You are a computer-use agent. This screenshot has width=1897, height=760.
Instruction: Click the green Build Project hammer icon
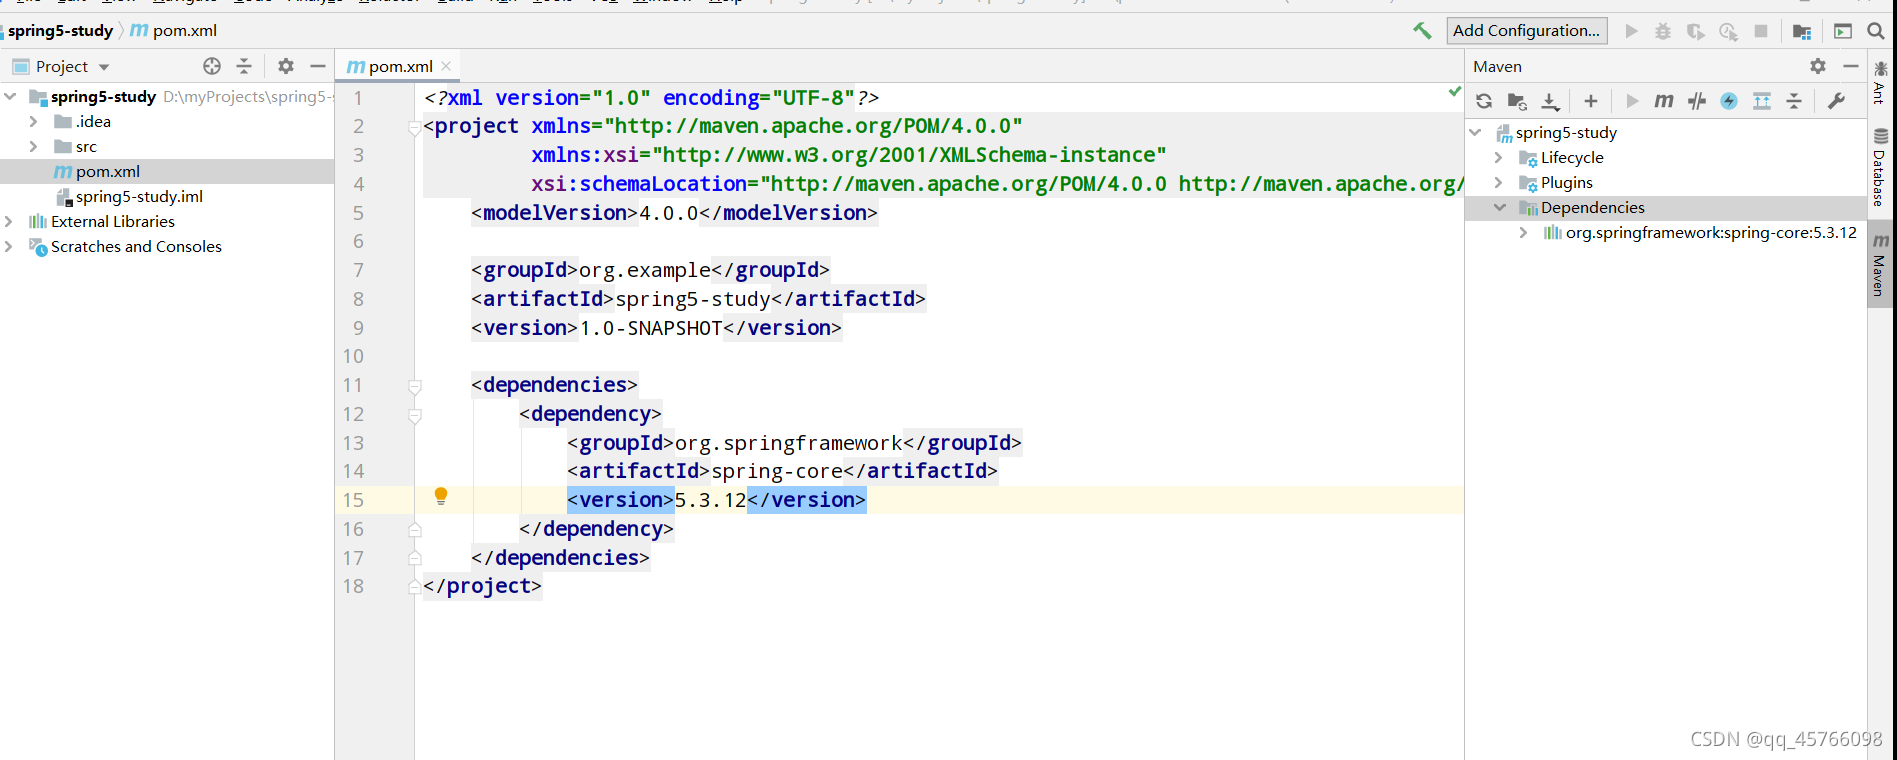1421,31
